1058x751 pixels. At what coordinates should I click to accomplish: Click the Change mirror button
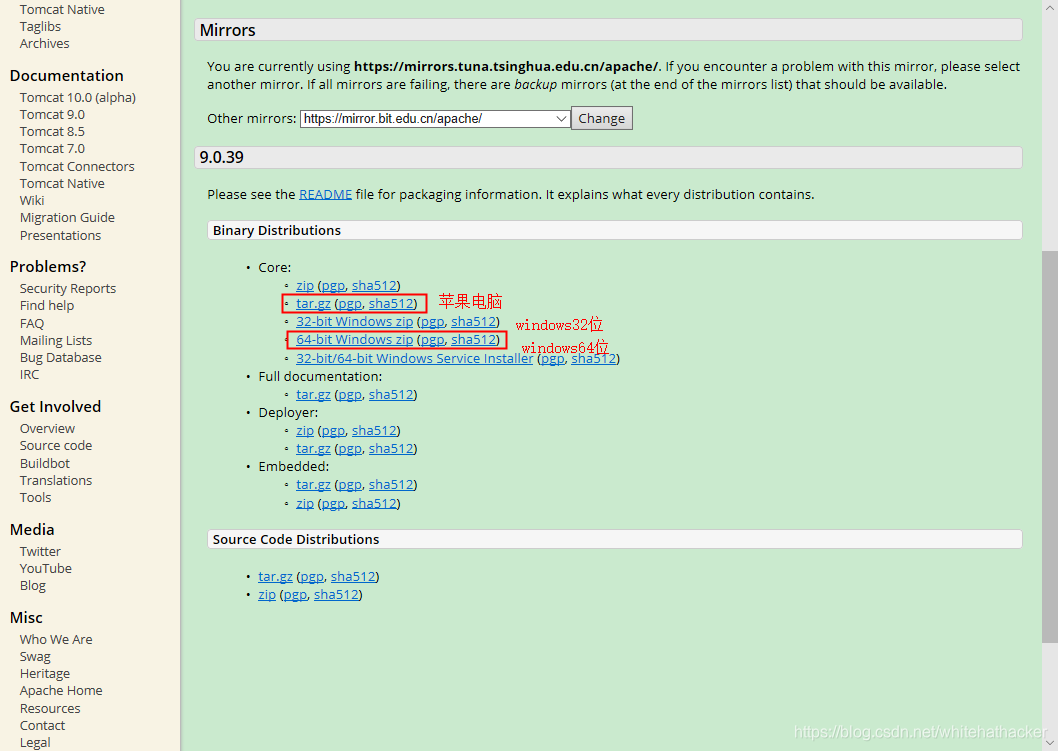pos(601,119)
